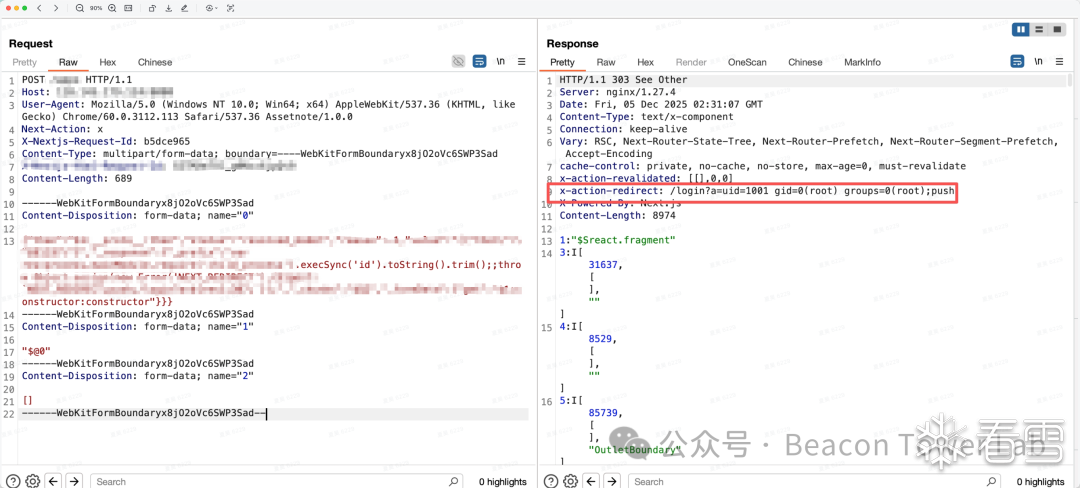Click the 'Content-Length: 8974' response line

[618, 215]
